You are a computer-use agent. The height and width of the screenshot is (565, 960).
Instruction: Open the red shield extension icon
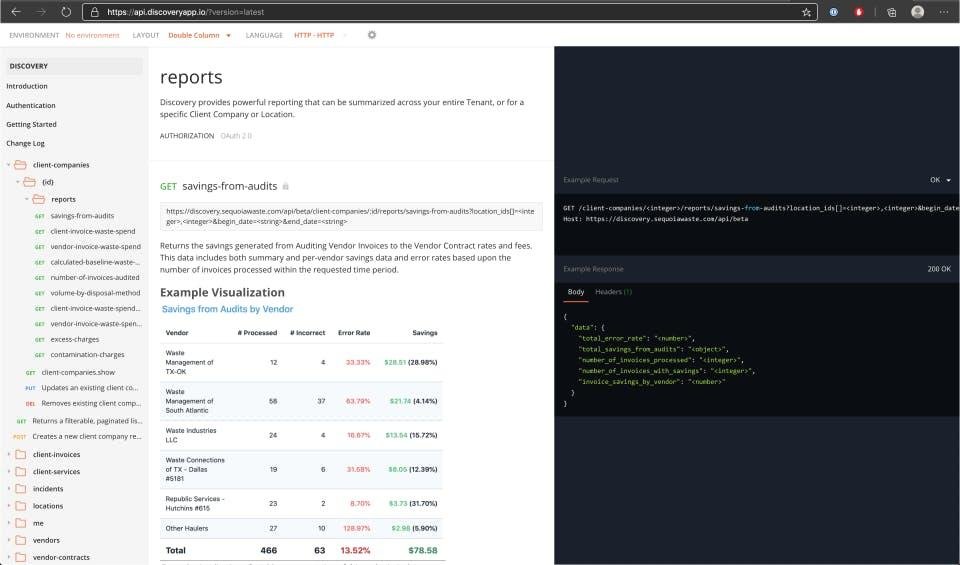pos(859,12)
